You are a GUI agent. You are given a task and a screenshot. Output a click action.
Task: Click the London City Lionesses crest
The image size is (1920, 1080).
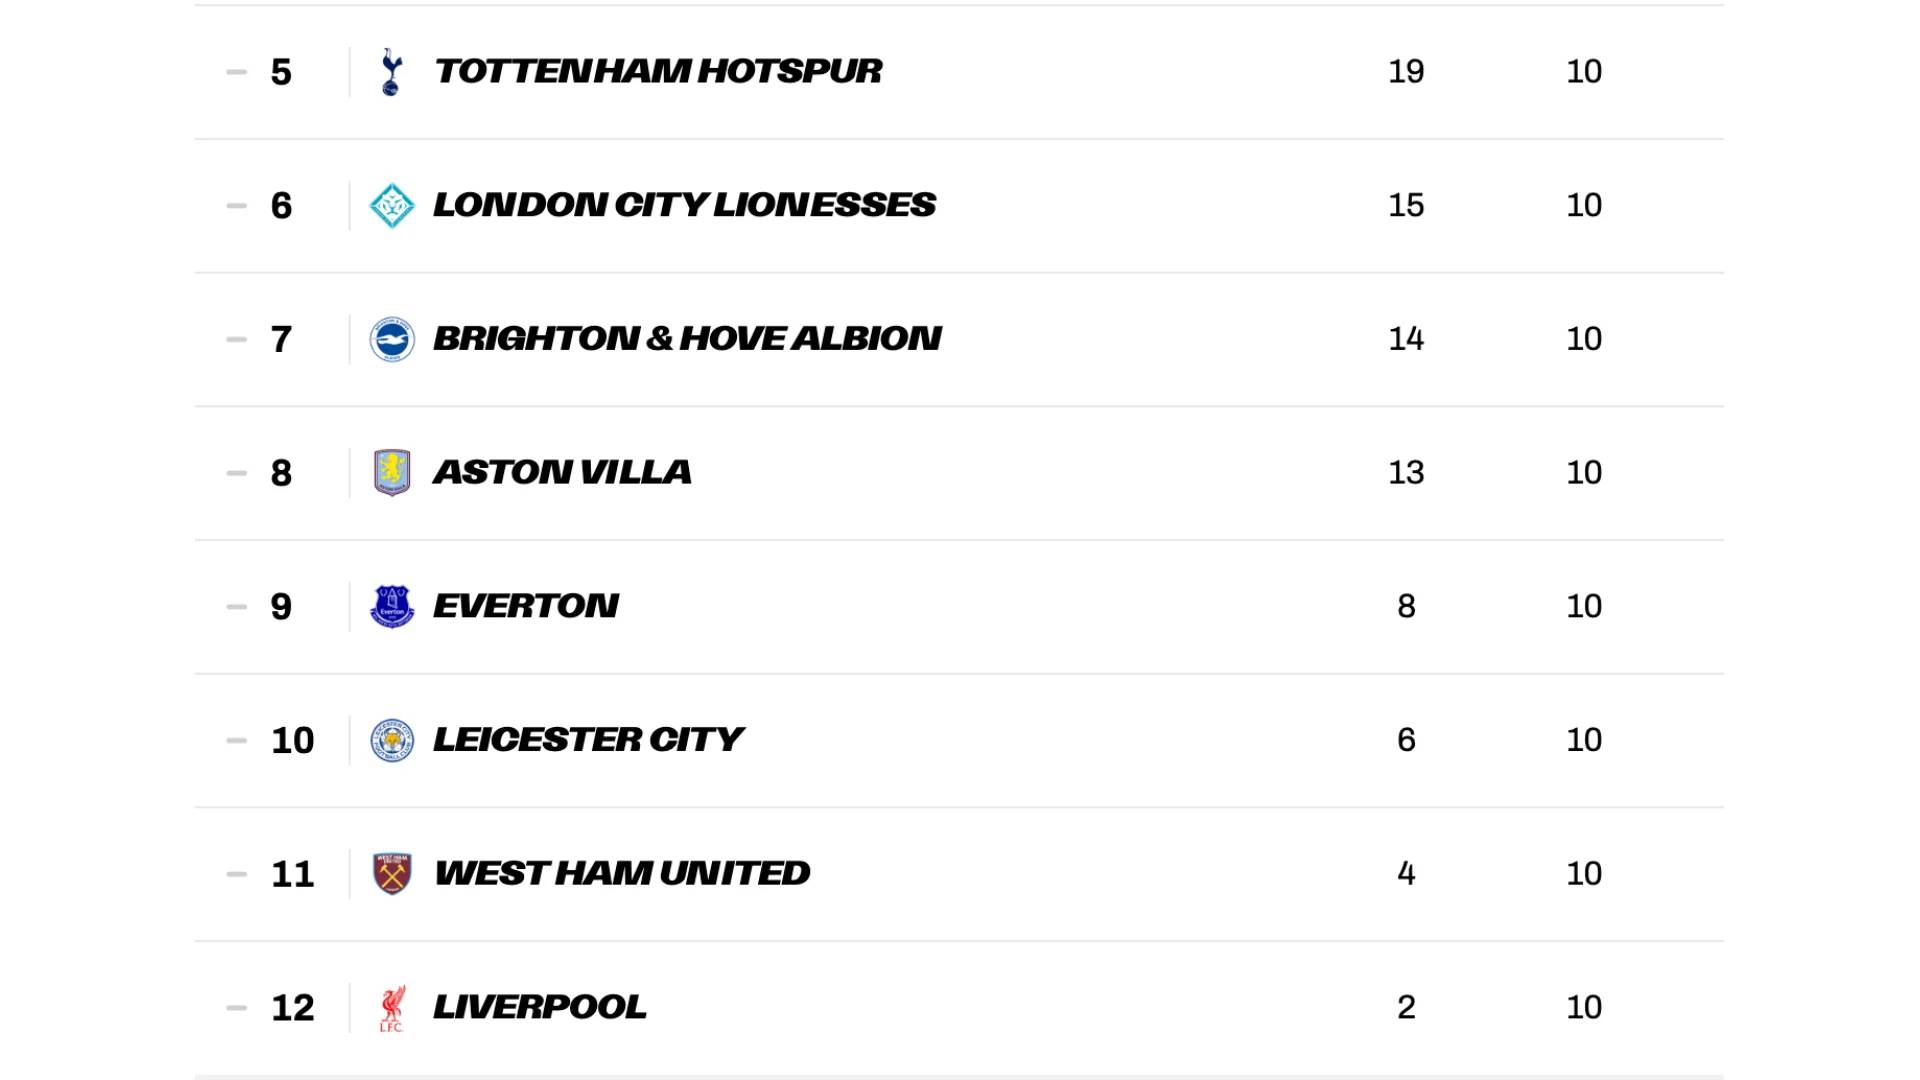[x=391, y=206]
